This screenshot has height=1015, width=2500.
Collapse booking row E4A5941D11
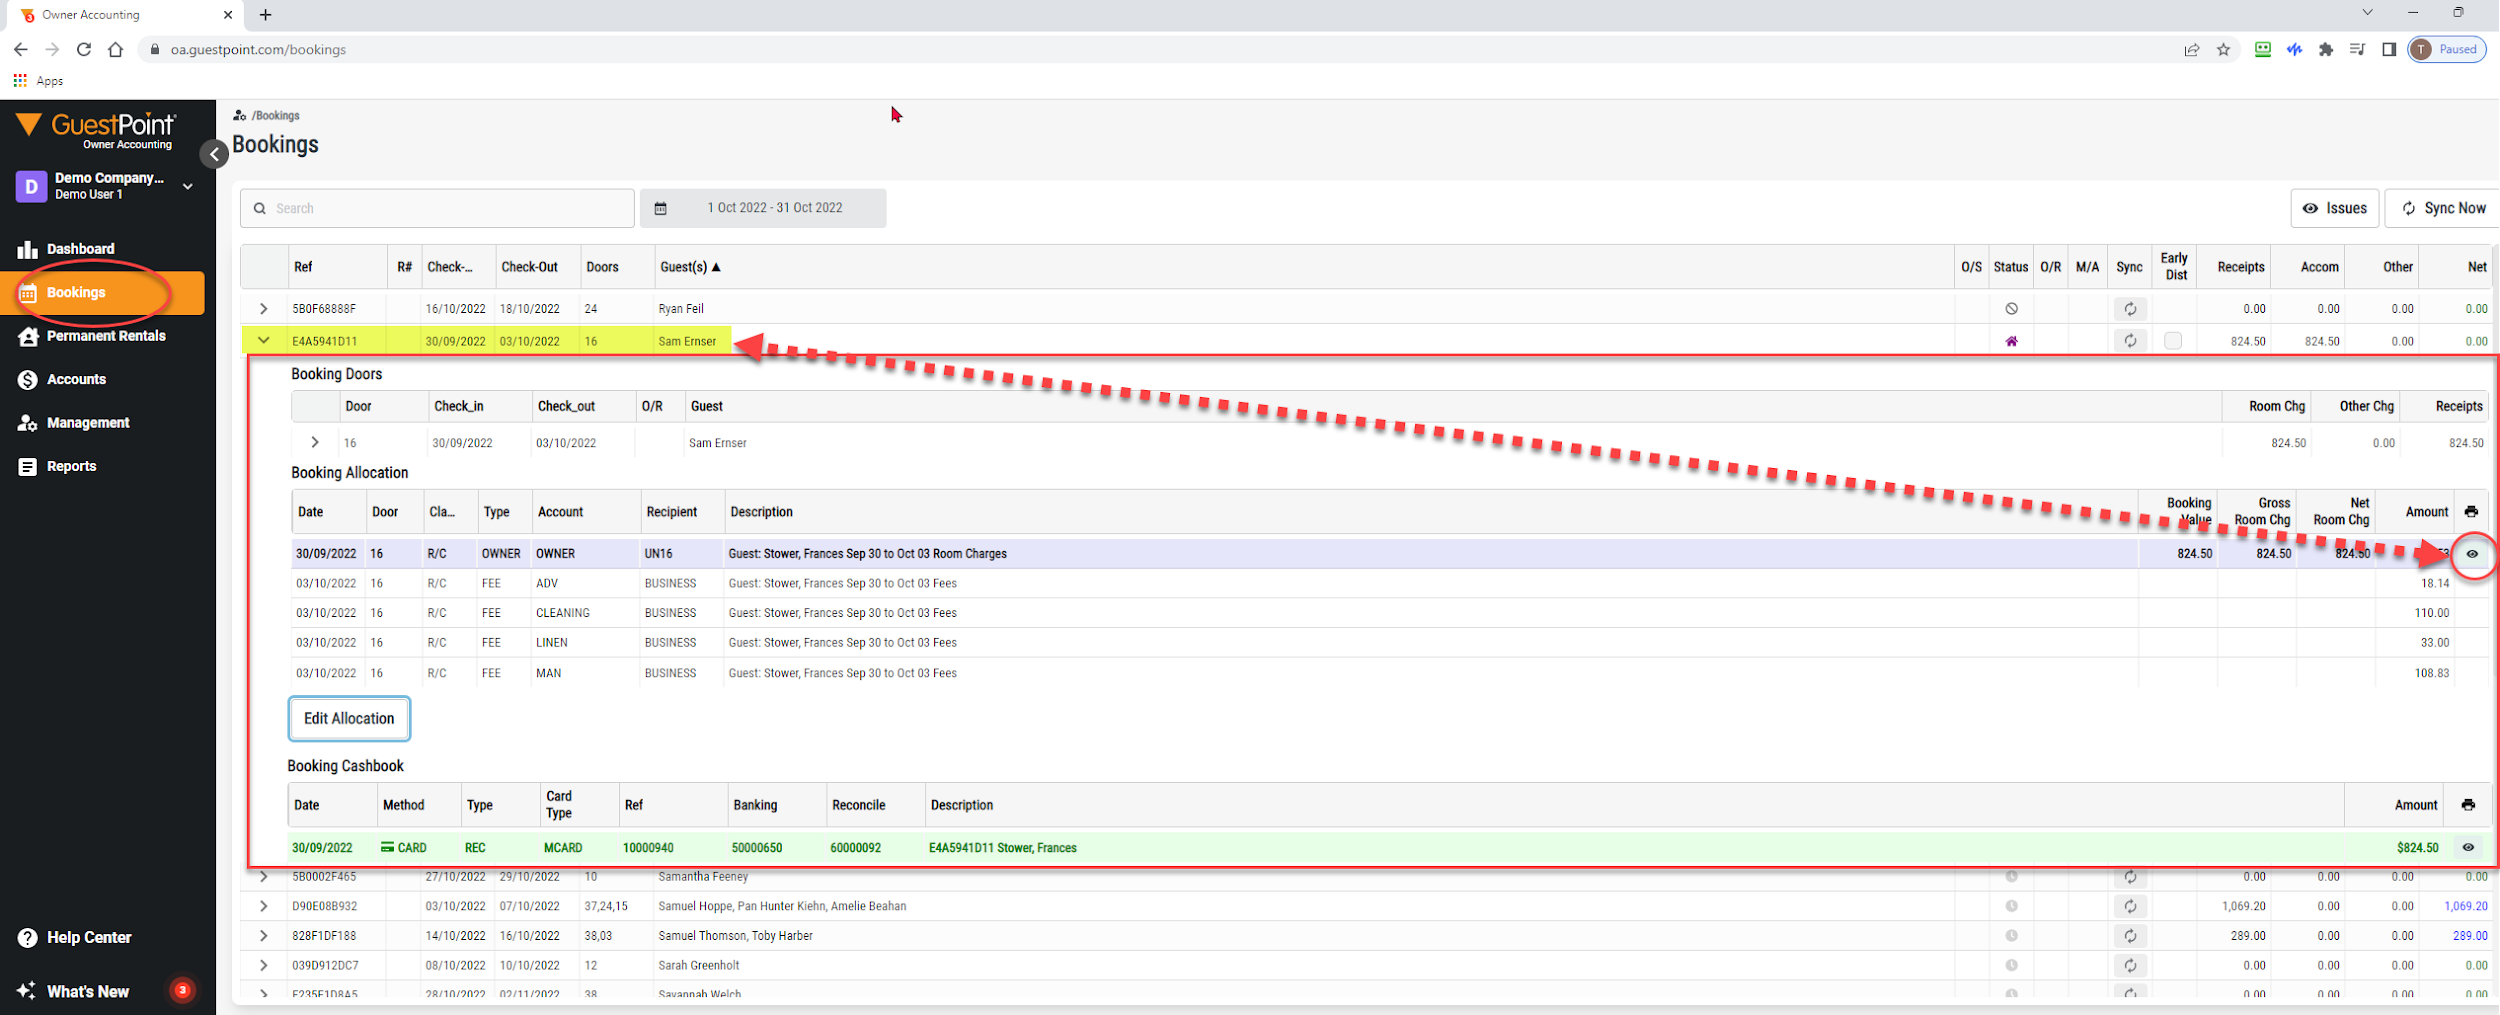[x=264, y=341]
